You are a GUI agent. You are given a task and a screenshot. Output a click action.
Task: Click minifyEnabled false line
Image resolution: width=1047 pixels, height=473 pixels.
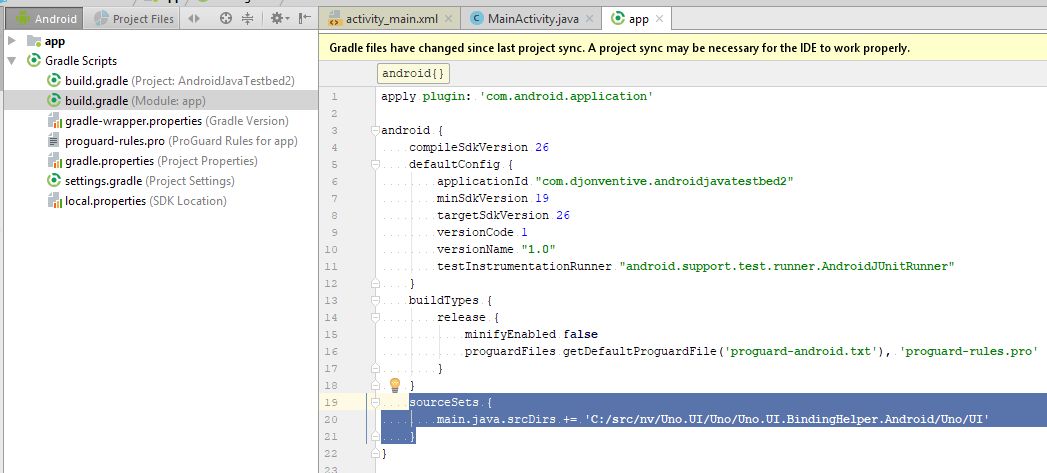[532, 334]
